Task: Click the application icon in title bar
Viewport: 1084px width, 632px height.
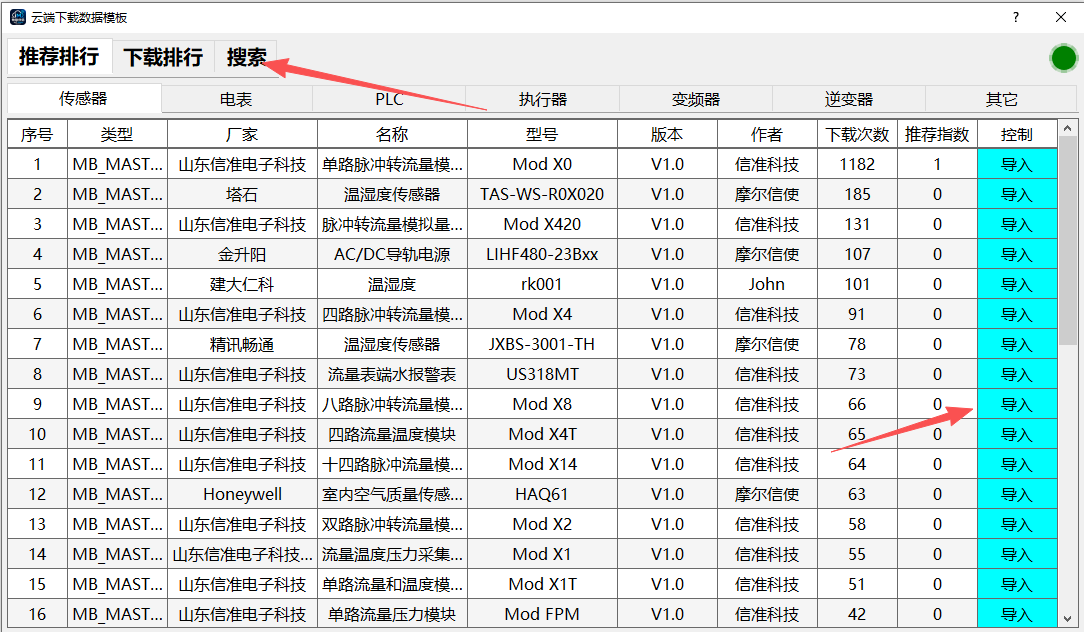Action: [18, 17]
